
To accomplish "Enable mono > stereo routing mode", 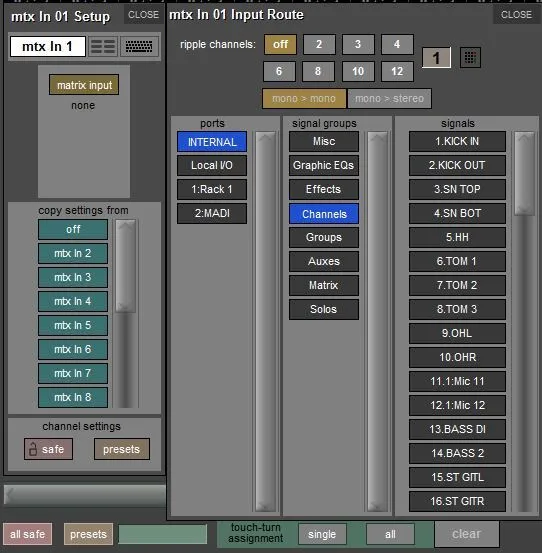I will 389,98.
